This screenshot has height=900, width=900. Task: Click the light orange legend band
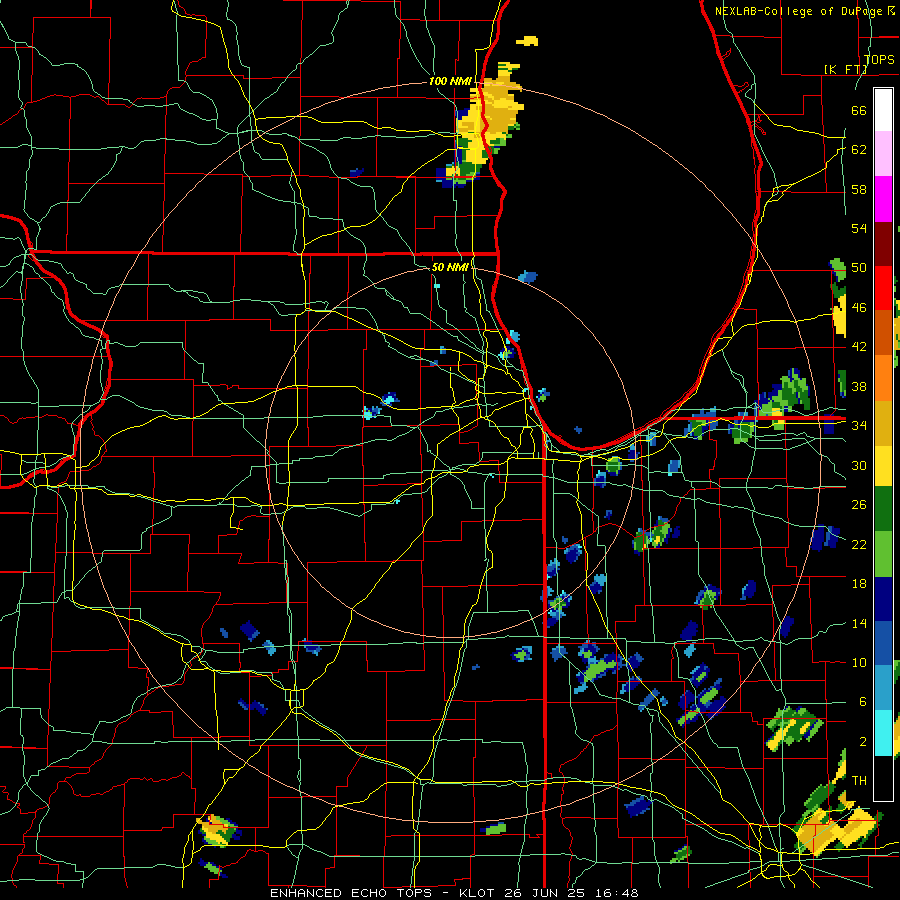tap(883, 377)
